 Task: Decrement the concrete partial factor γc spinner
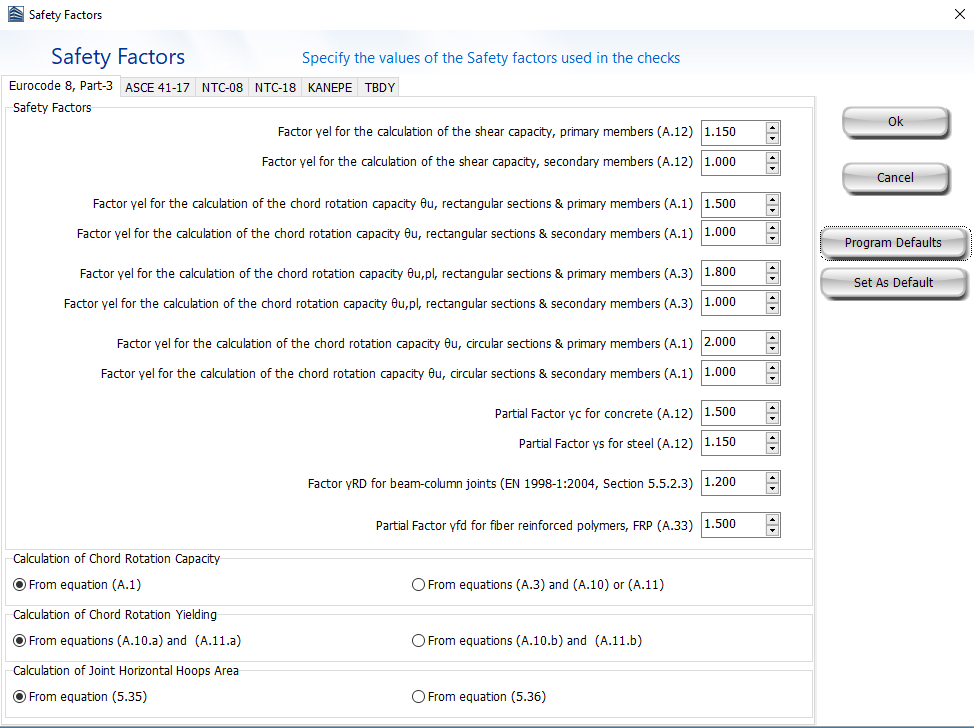(772, 417)
